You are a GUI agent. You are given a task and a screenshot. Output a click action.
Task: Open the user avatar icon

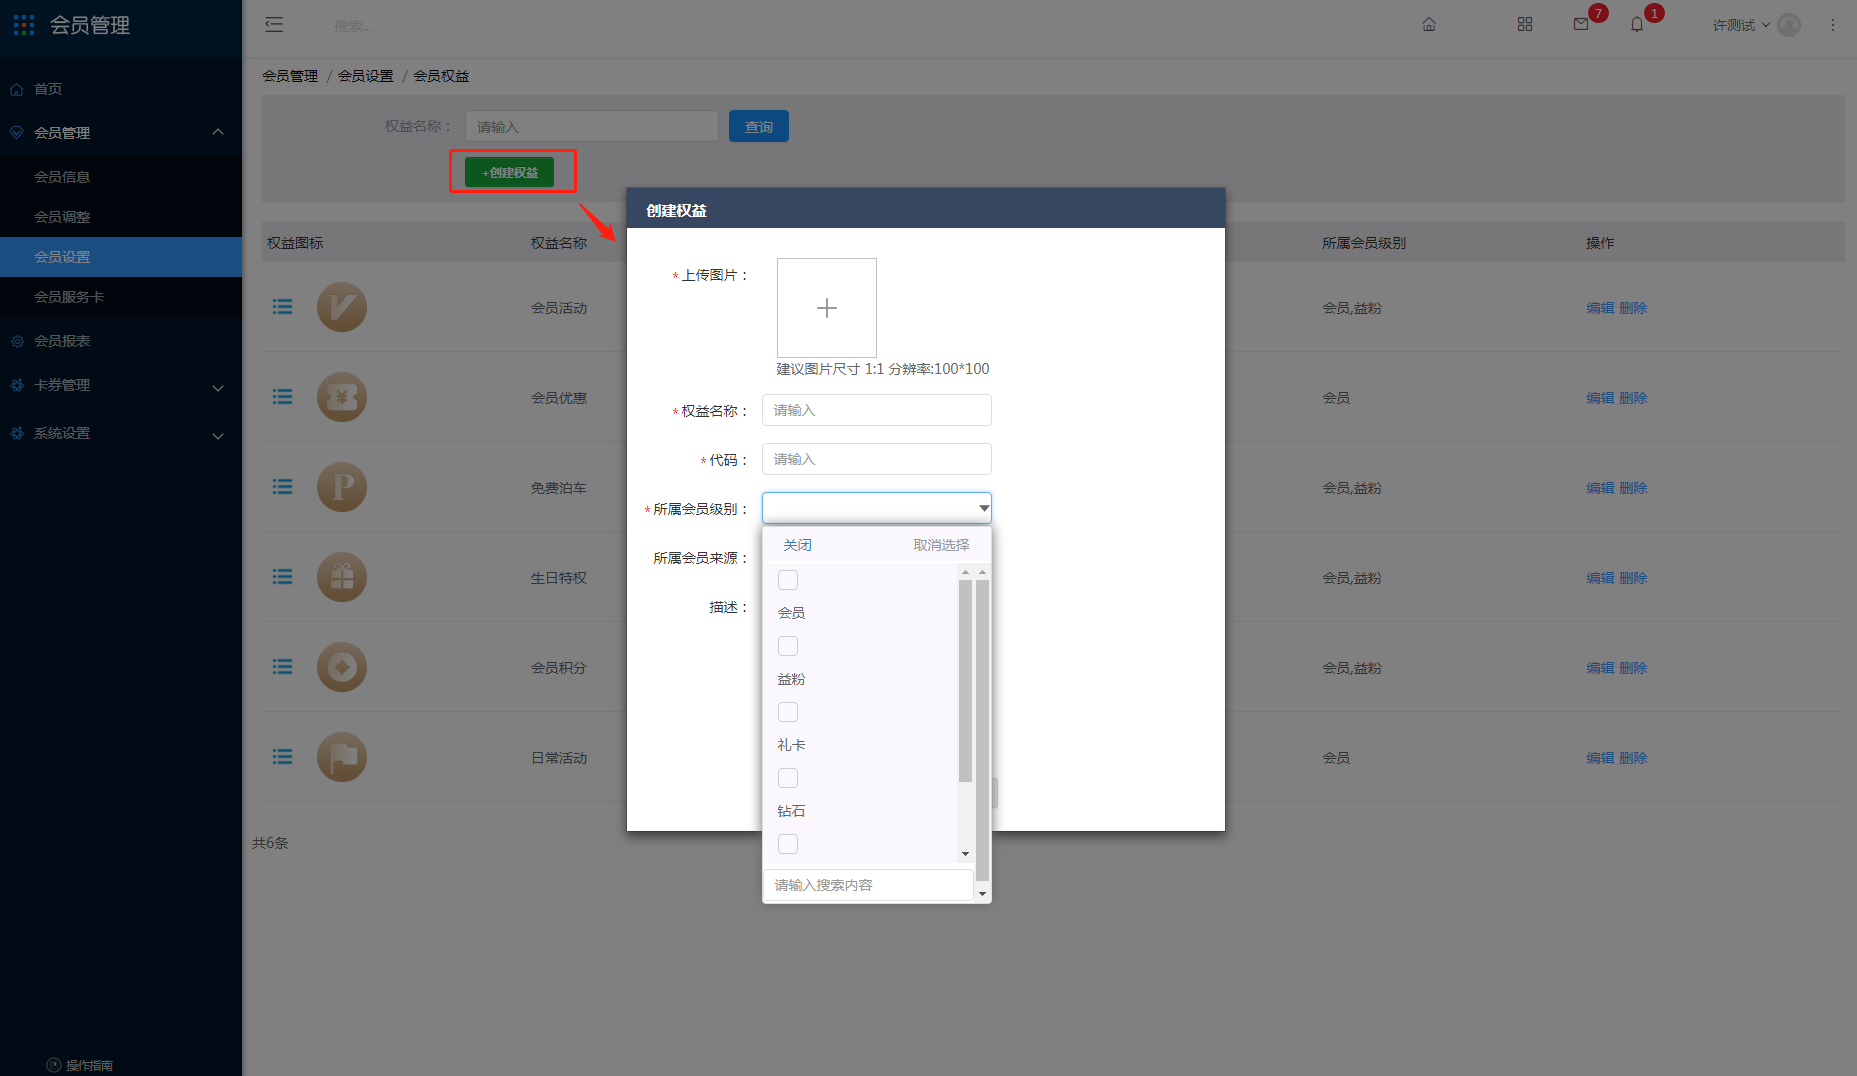(1790, 25)
